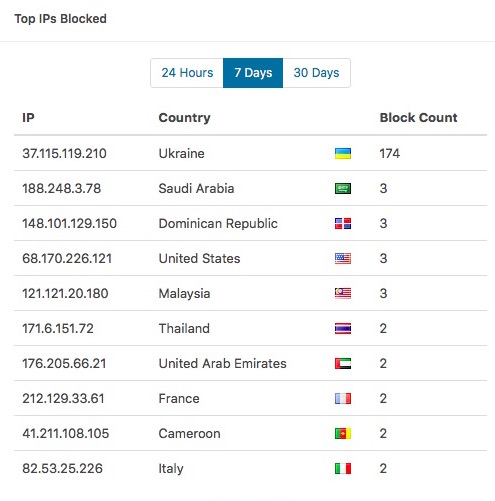This screenshot has height=501, width=495.
Task: Click the Thailand flag icon
Action: [343, 329]
